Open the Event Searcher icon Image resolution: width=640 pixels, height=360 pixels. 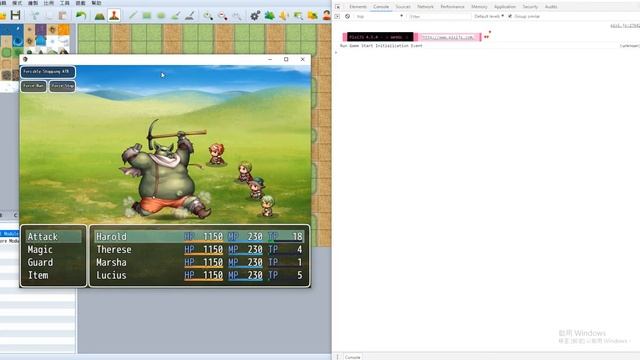298,16
